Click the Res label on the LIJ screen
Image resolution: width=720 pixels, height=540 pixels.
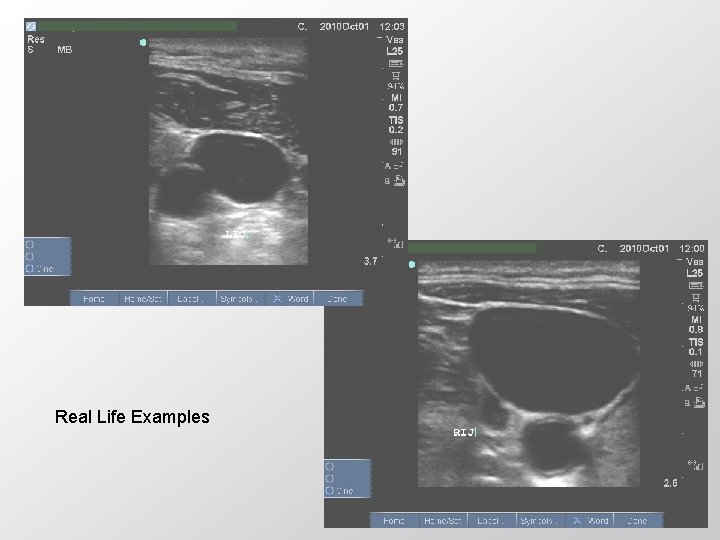[x=36, y=39]
